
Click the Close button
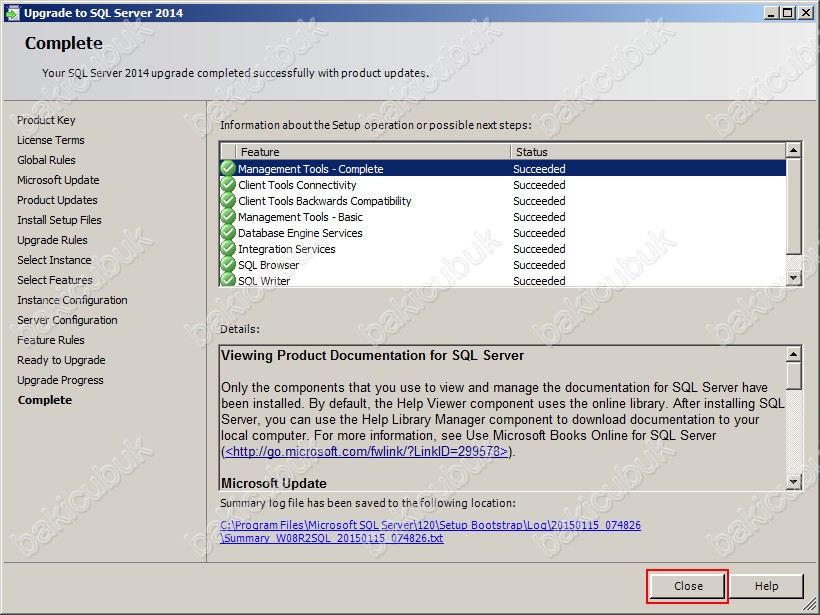(688, 586)
